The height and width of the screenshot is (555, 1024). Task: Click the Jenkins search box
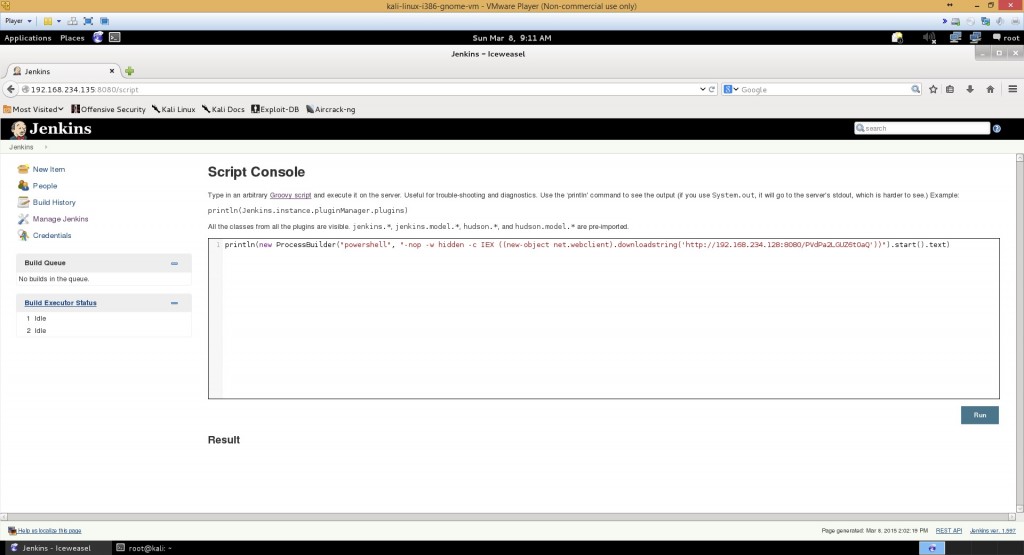click(922, 129)
